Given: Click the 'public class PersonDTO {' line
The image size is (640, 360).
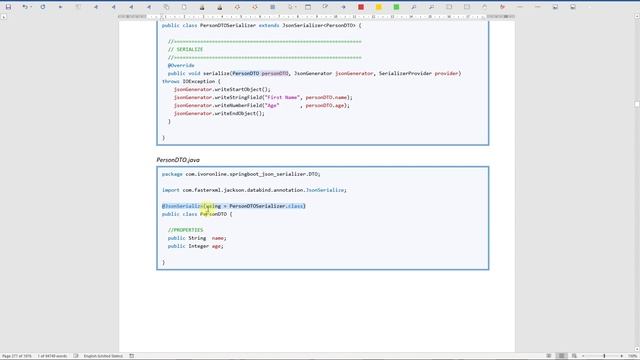Looking at the screenshot, I should (197, 214).
